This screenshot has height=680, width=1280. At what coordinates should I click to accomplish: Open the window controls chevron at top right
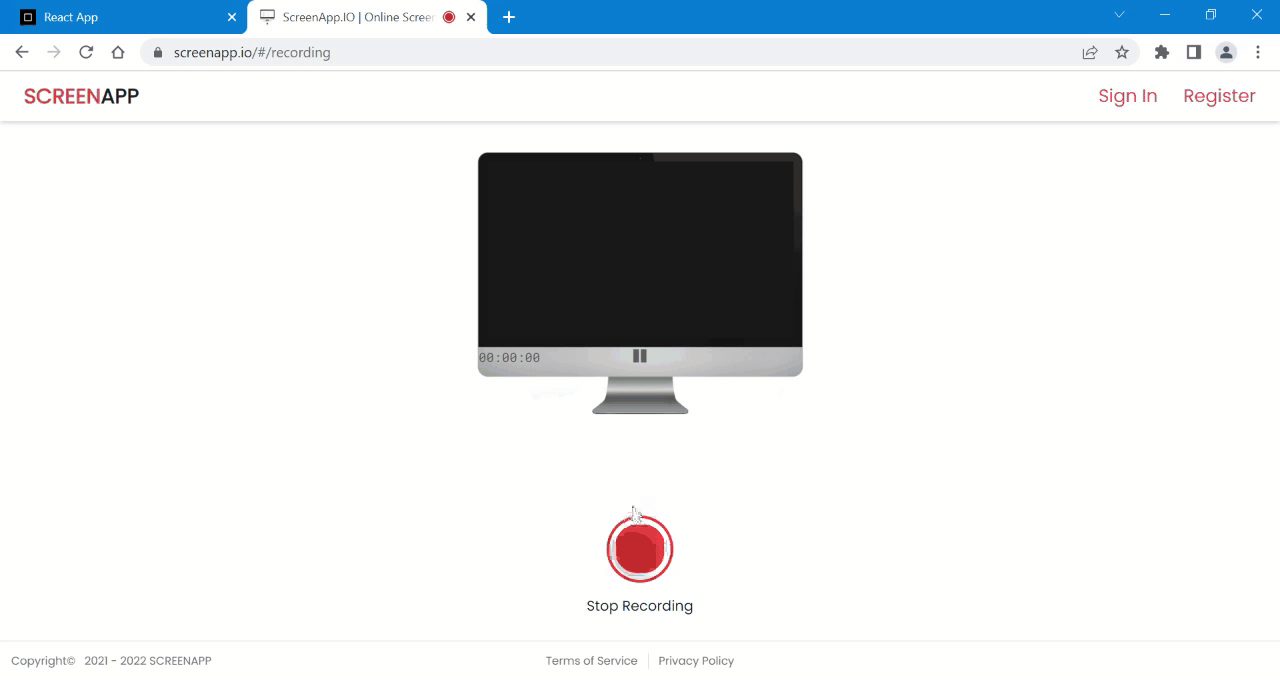click(1119, 15)
